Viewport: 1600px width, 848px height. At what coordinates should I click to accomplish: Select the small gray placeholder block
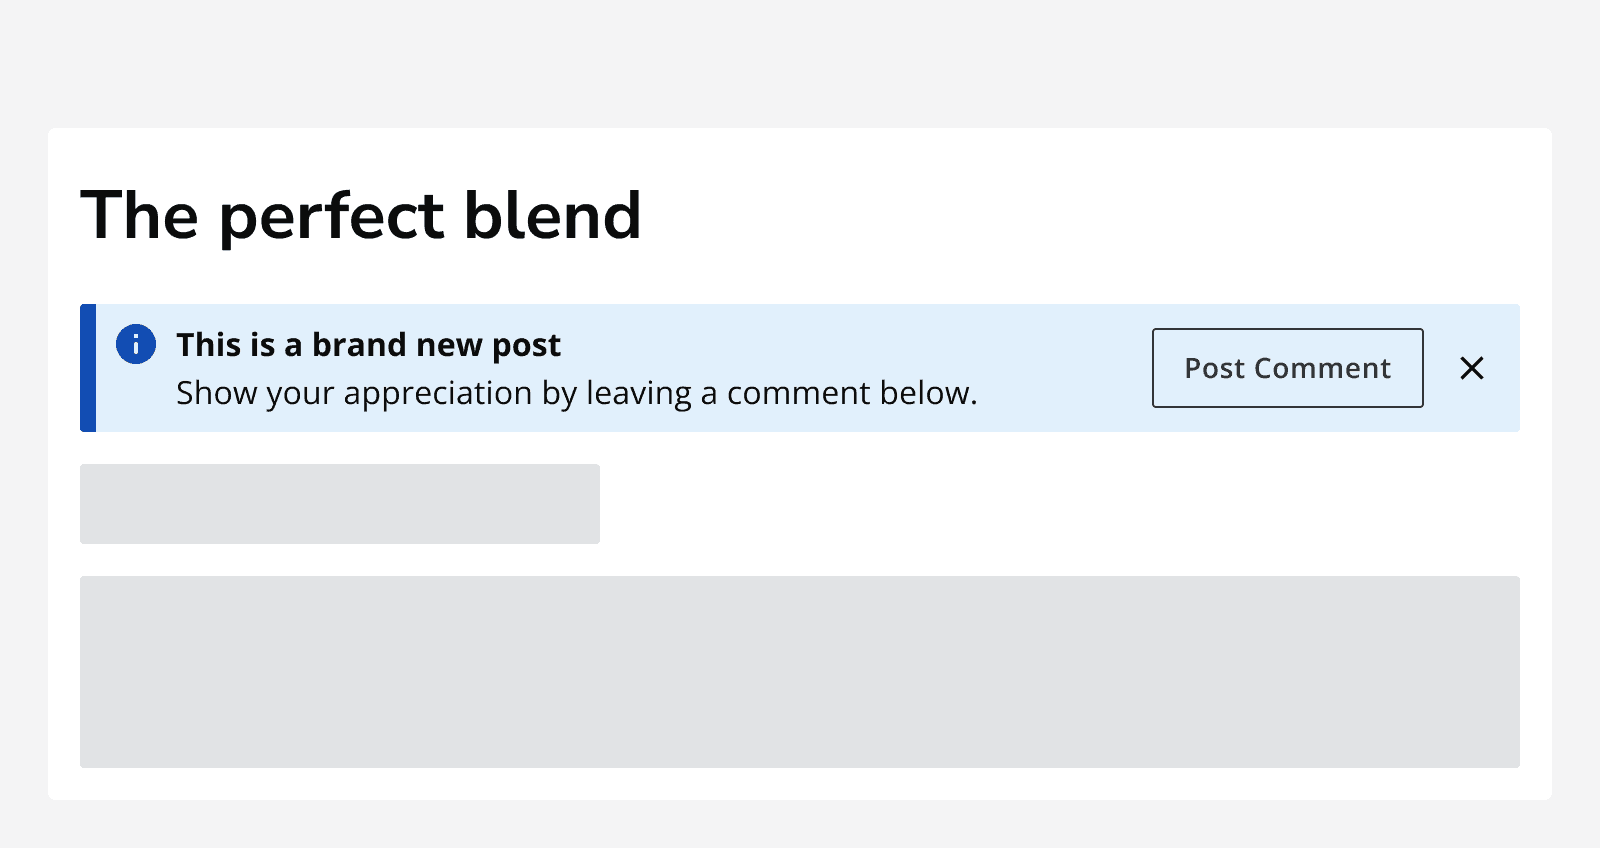(x=339, y=504)
